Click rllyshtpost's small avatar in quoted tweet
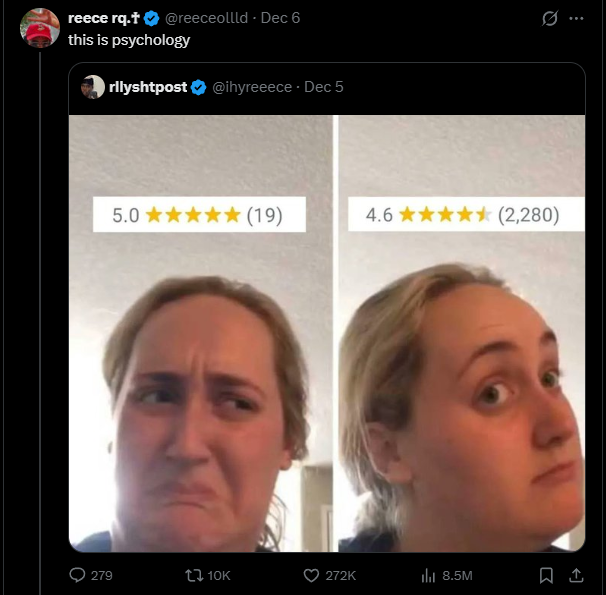Viewport: 606px width, 595px height. [x=93, y=87]
